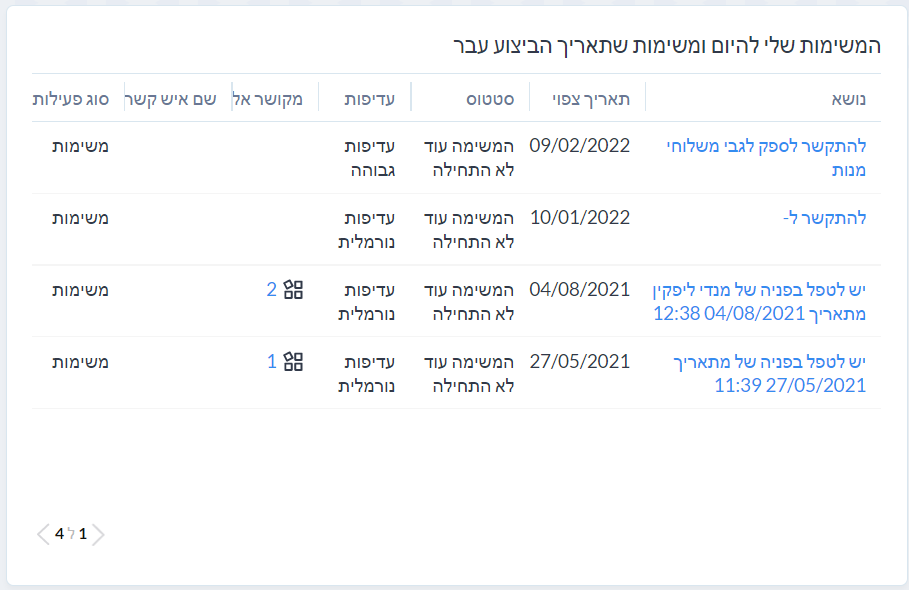
Task: Open the task להתקשר לספק לגבי משלוחי מנות
Action: (766, 158)
